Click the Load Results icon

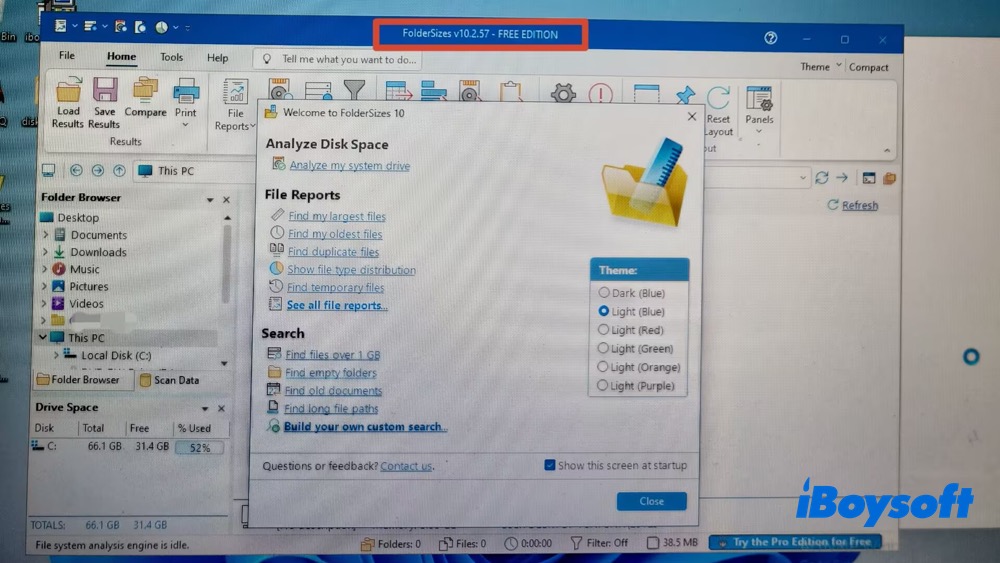(x=68, y=91)
